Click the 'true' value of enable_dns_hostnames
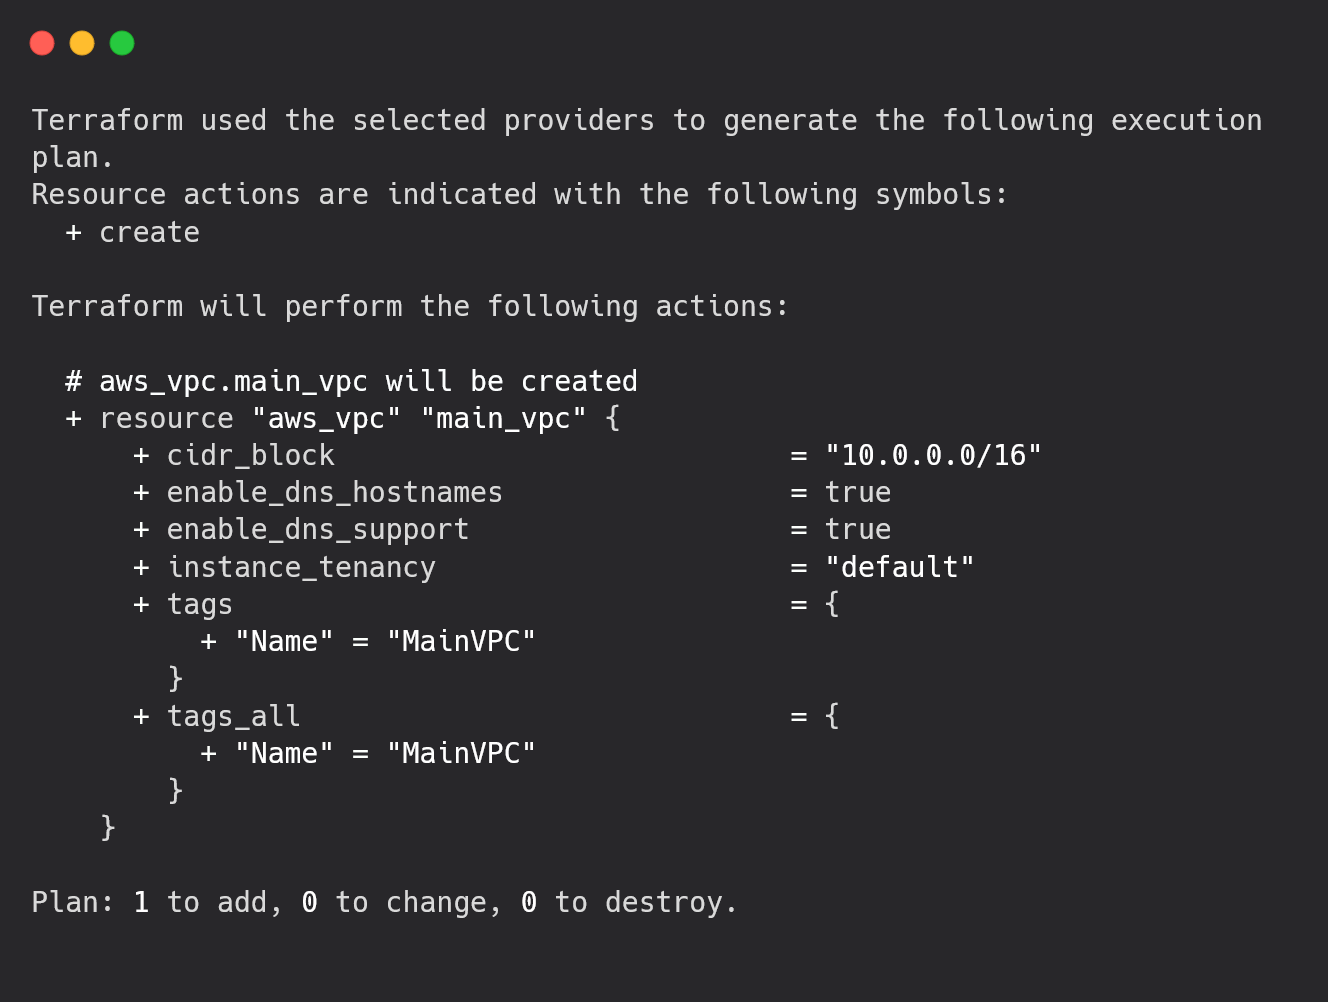 858,493
